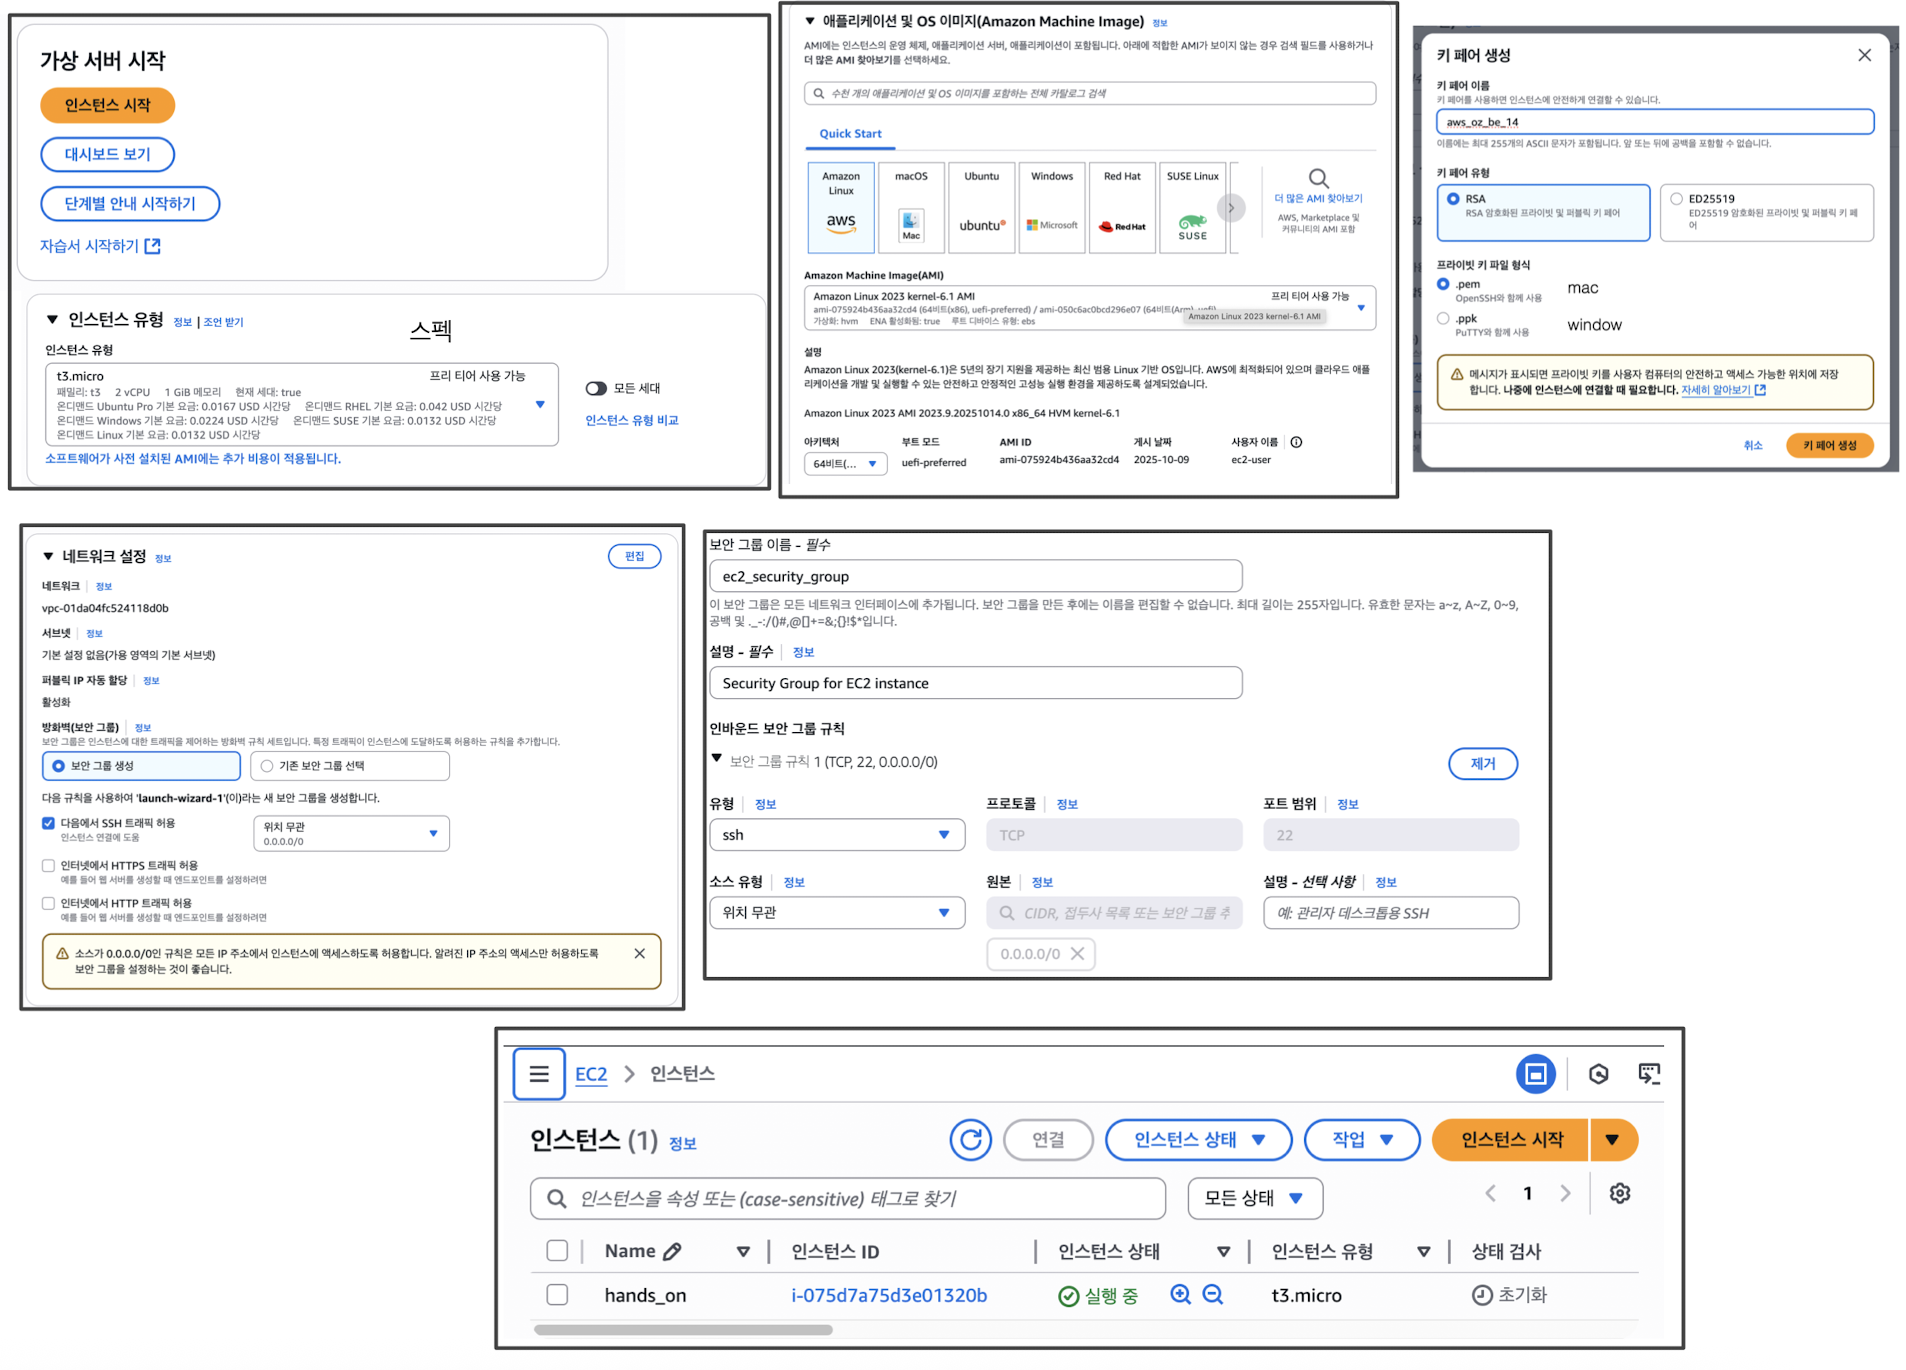This screenshot has width=1906, height=1370.
Task: Open the EC2 hamburger navigation menu
Action: click(x=539, y=1074)
